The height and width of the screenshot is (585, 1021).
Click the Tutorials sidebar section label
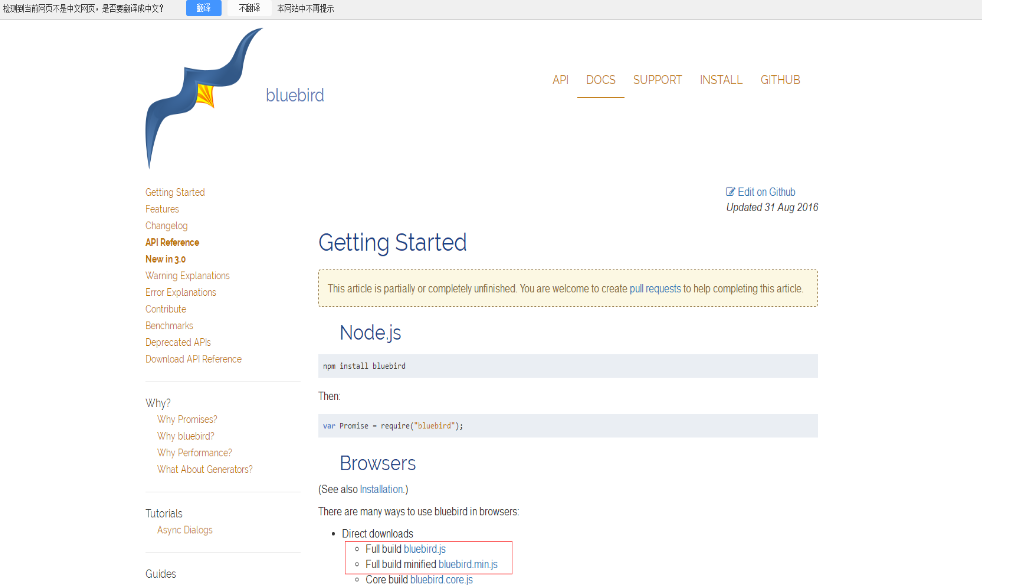[164, 513]
